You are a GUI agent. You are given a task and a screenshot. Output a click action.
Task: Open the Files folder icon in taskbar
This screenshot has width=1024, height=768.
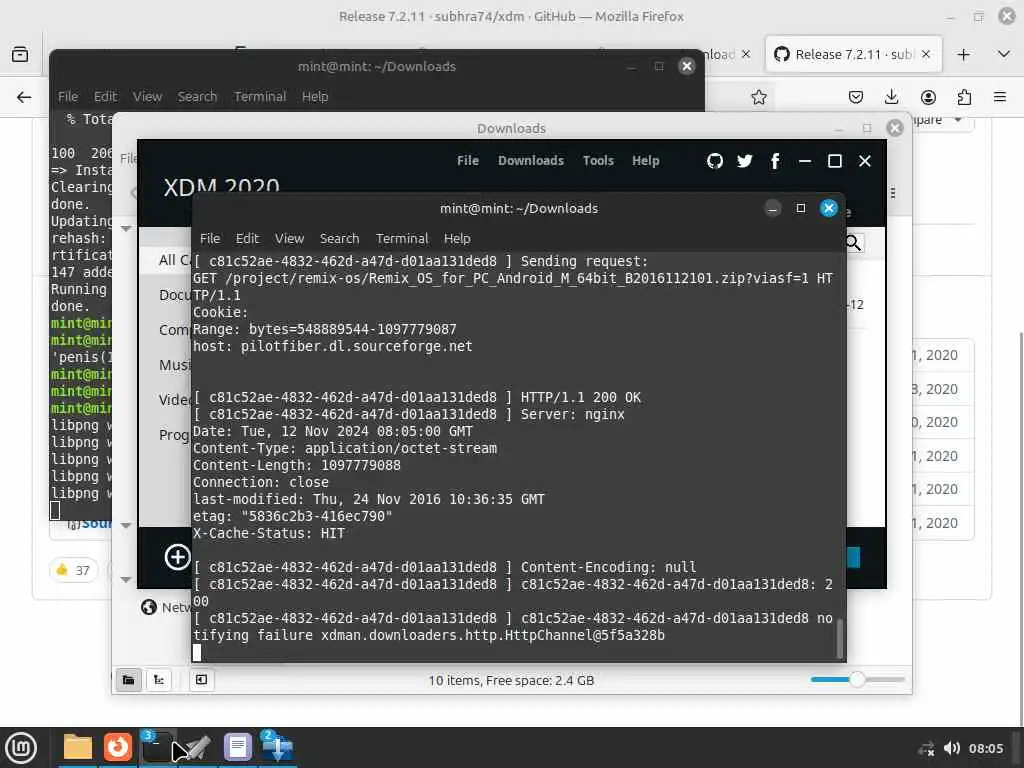[x=77, y=747]
